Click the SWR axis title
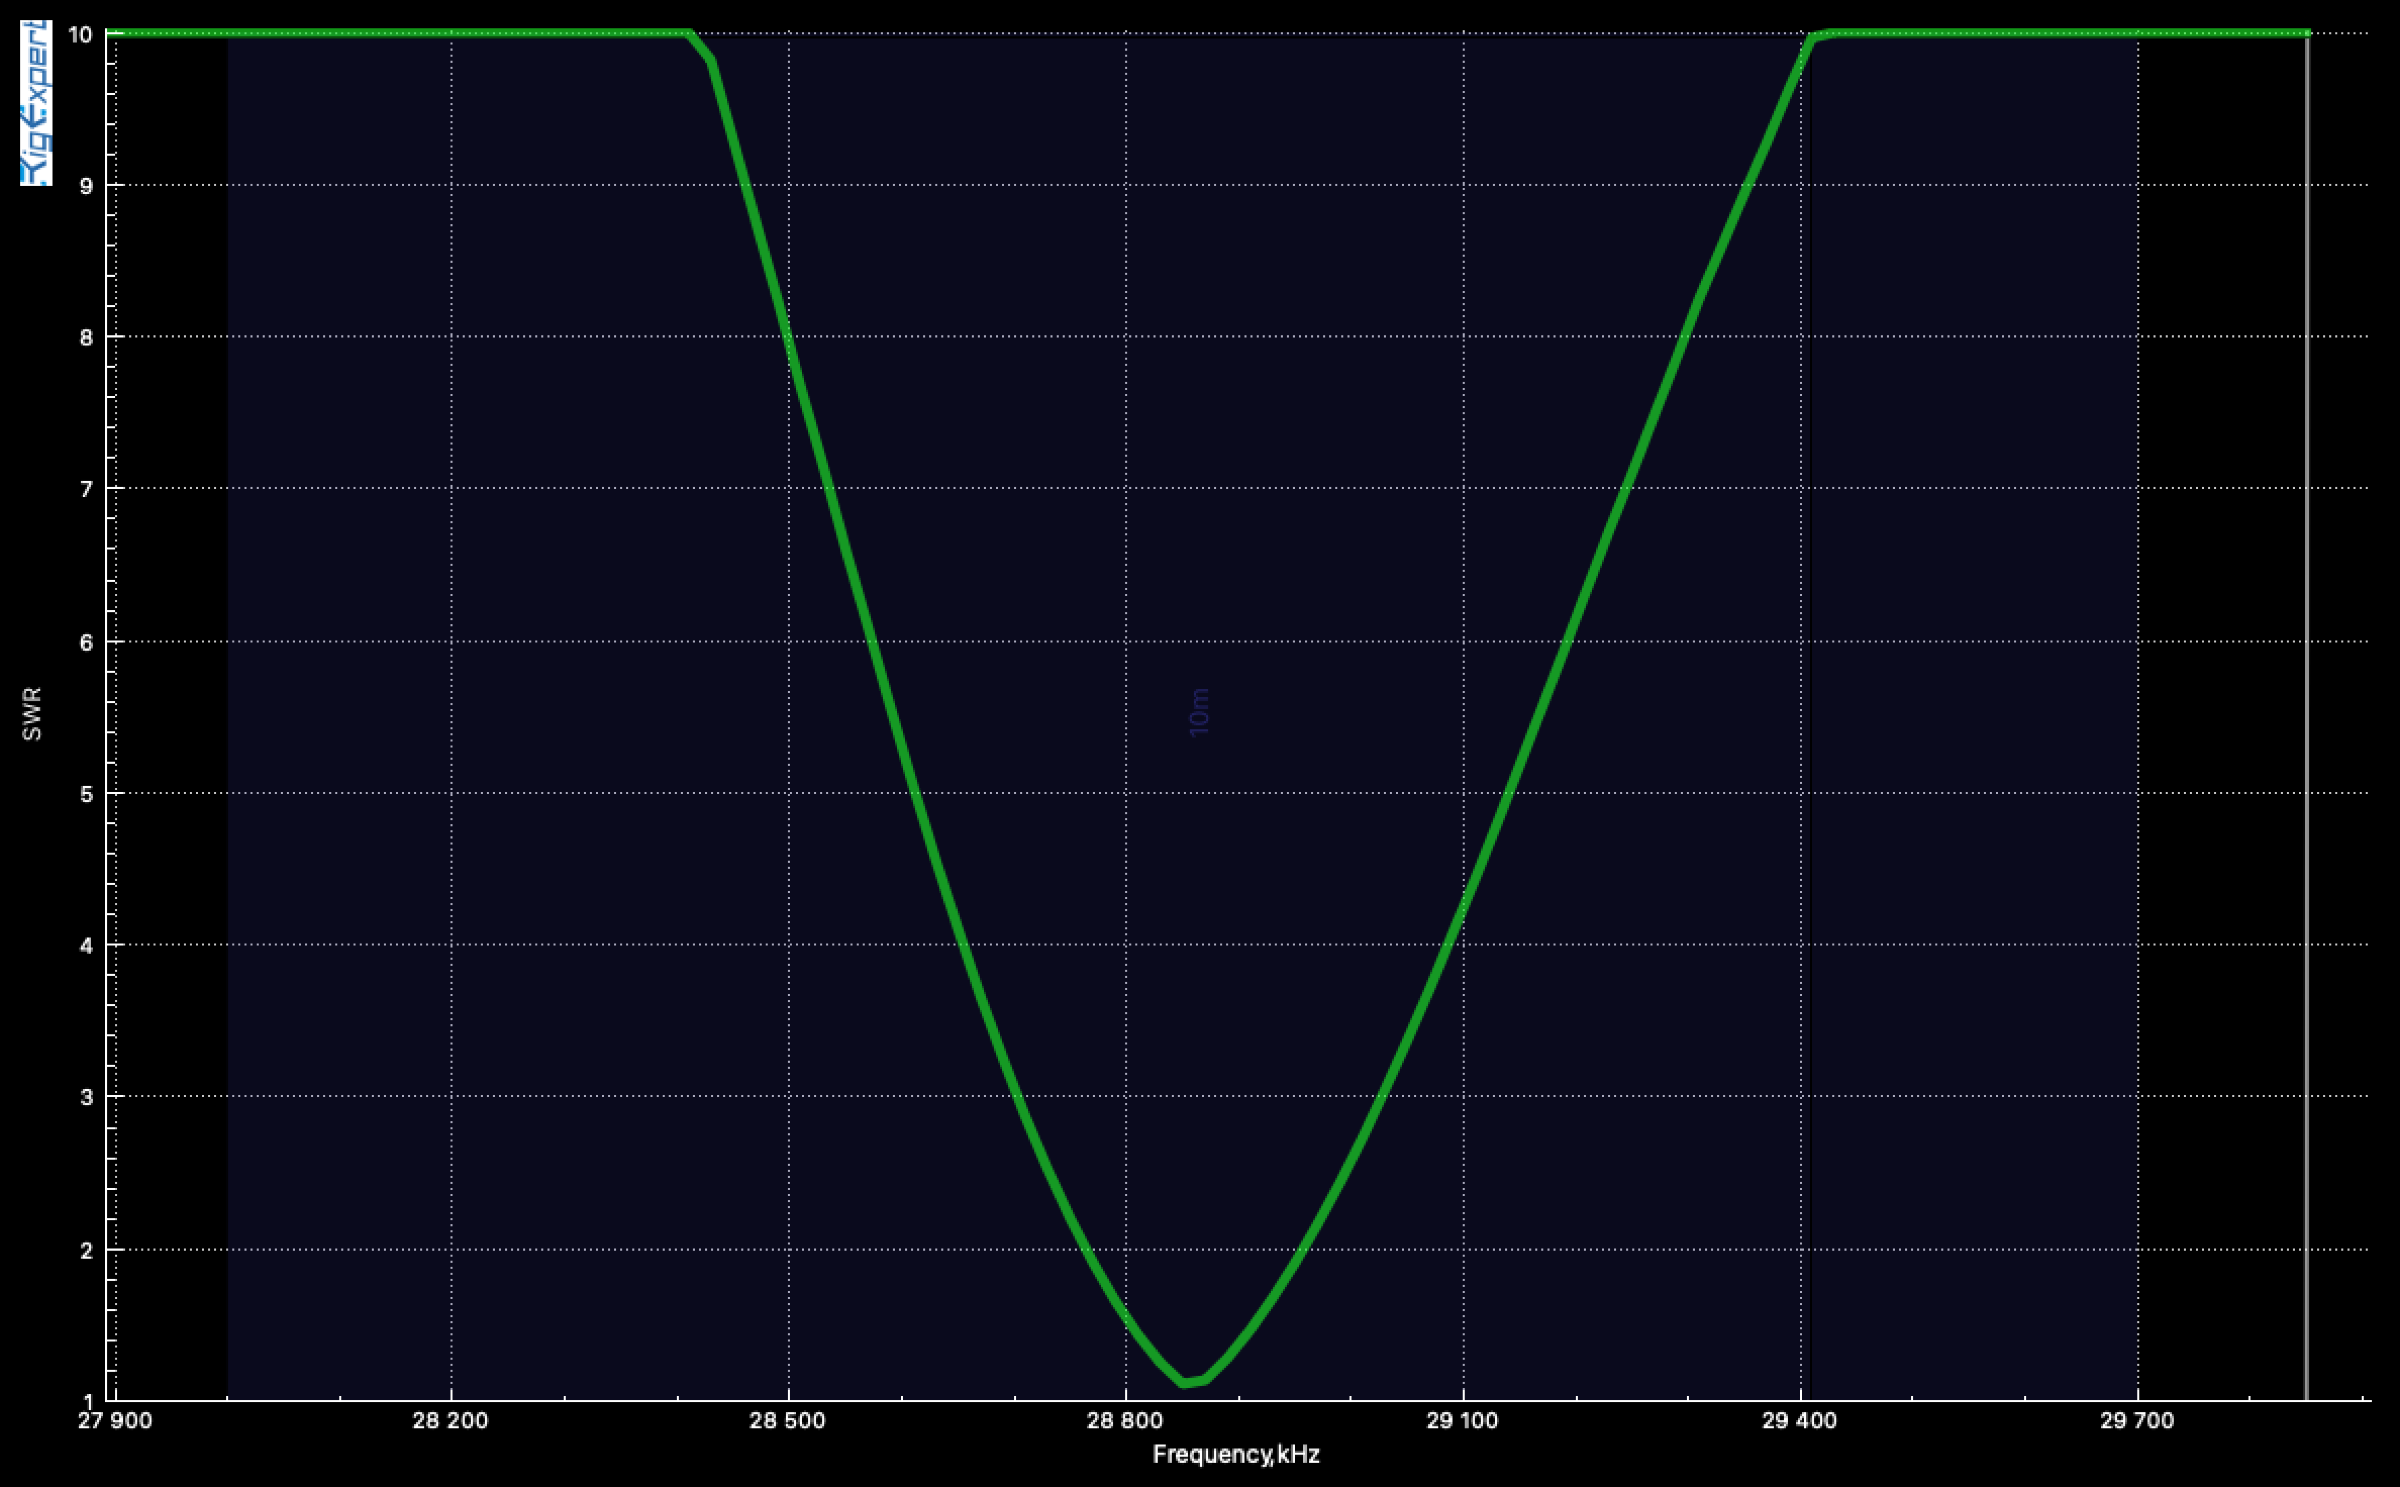This screenshot has width=2400, height=1487. (32, 714)
